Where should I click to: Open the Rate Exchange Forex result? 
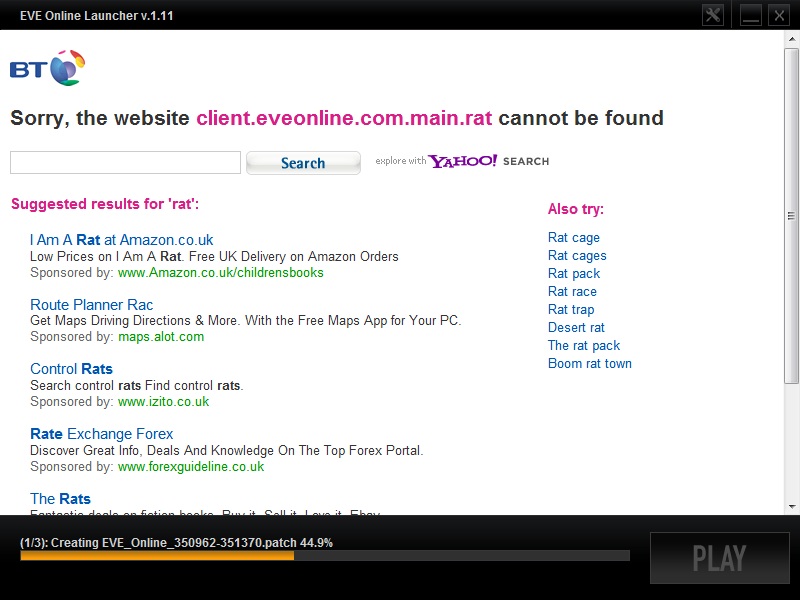point(102,434)
